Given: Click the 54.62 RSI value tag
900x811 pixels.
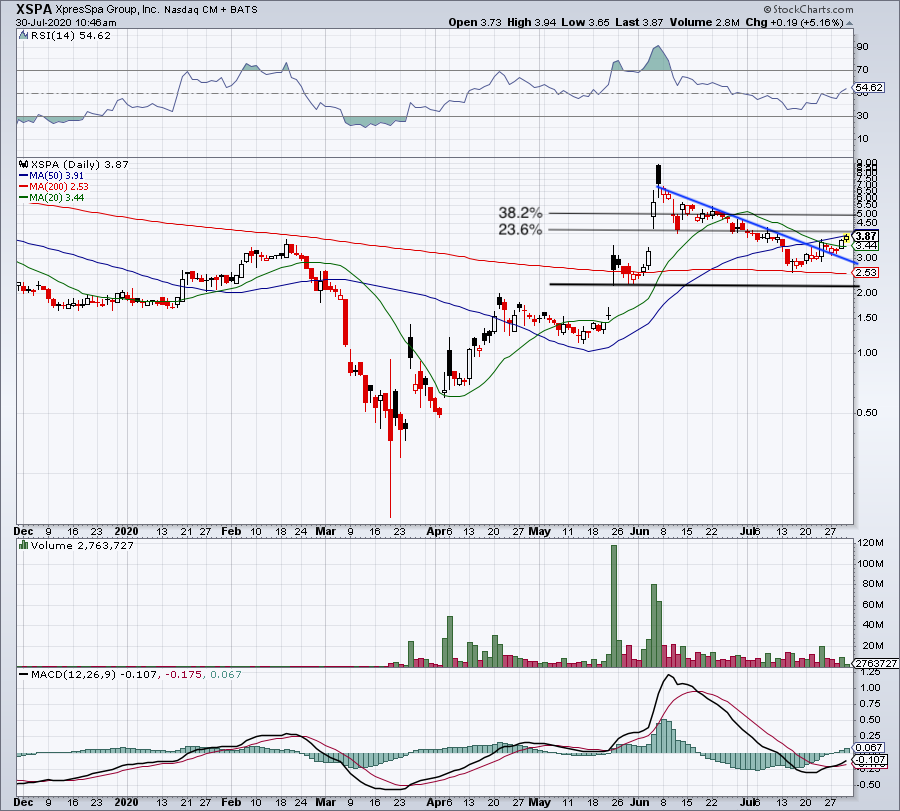Looking at the screenshot, I should 869,88.
